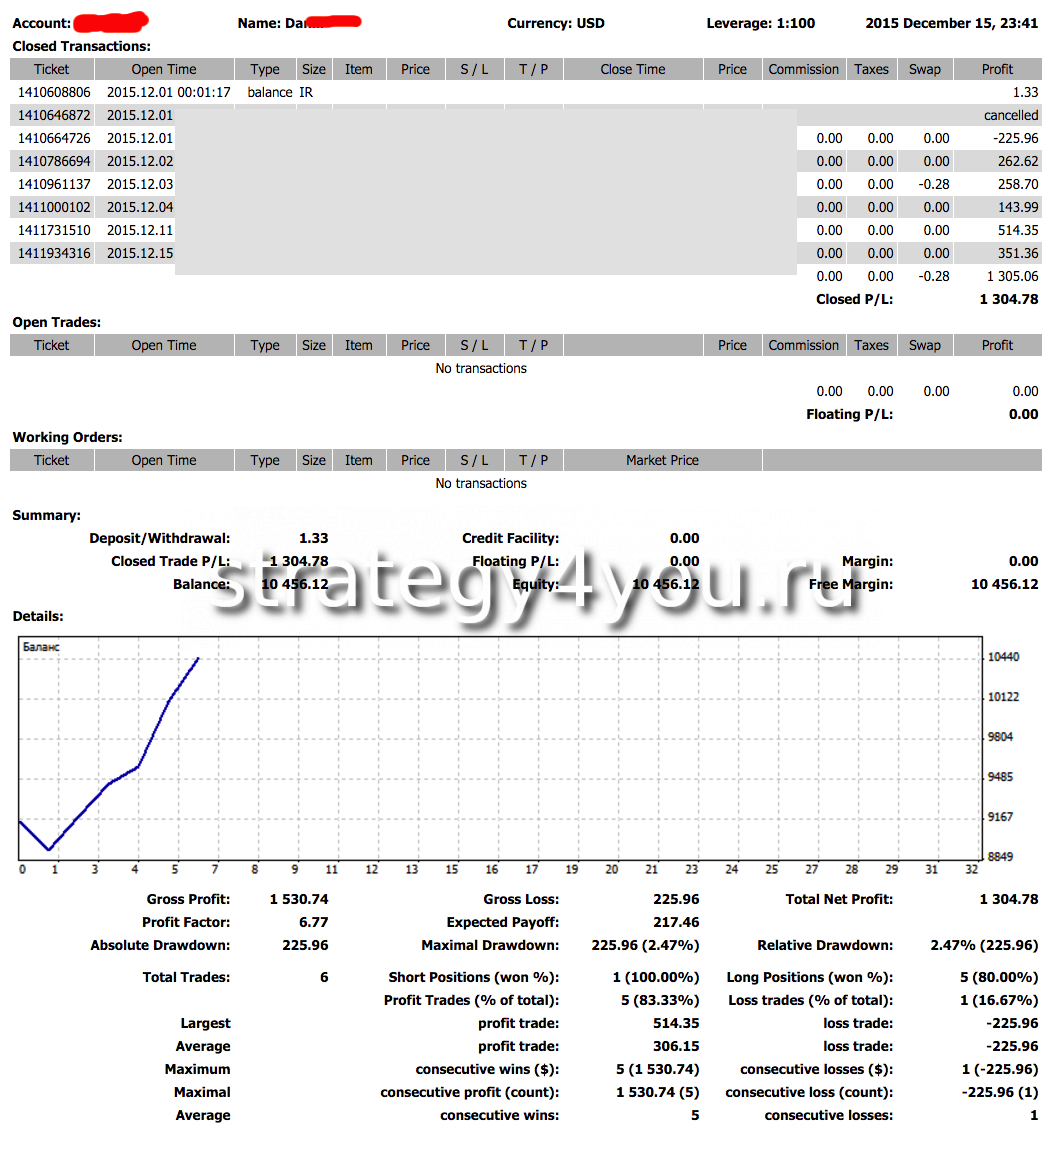Click the 10440 tick on chart's right axis
Viewport: 1063px width, 1157px height.
1003,657
